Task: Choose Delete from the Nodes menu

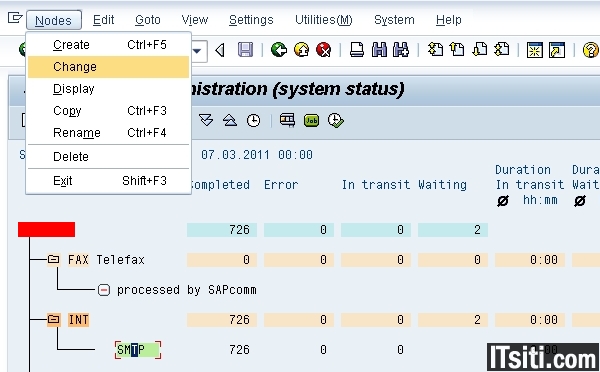Action: tap(109, 157)
